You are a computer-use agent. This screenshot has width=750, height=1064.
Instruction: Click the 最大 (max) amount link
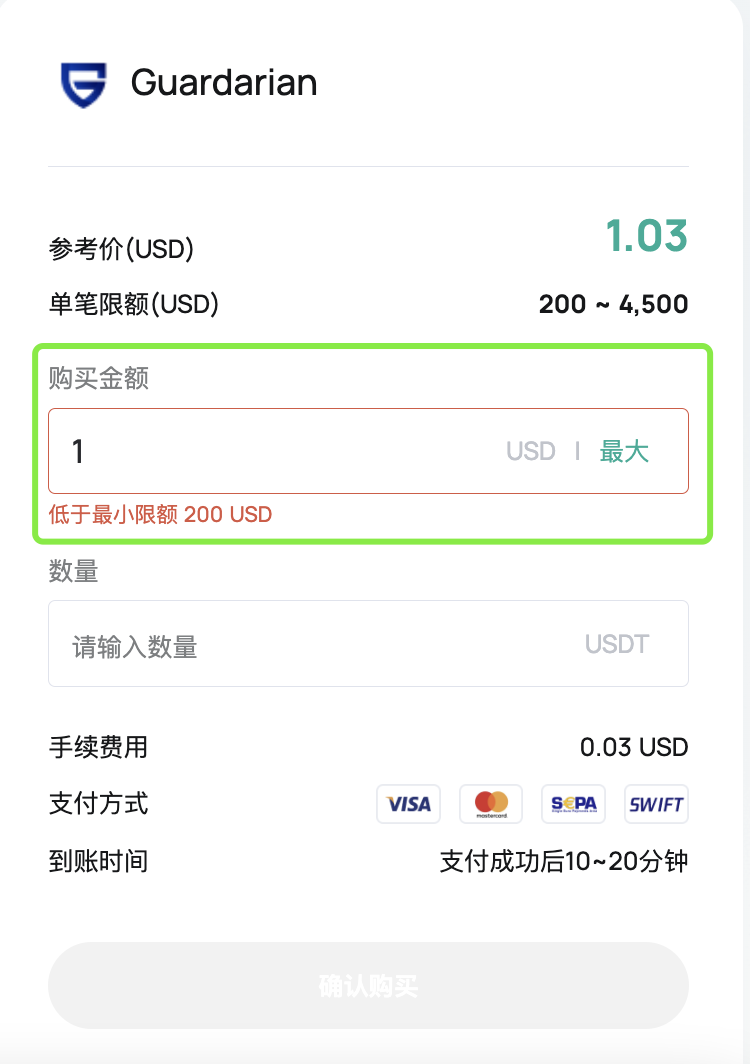point(624,451)
